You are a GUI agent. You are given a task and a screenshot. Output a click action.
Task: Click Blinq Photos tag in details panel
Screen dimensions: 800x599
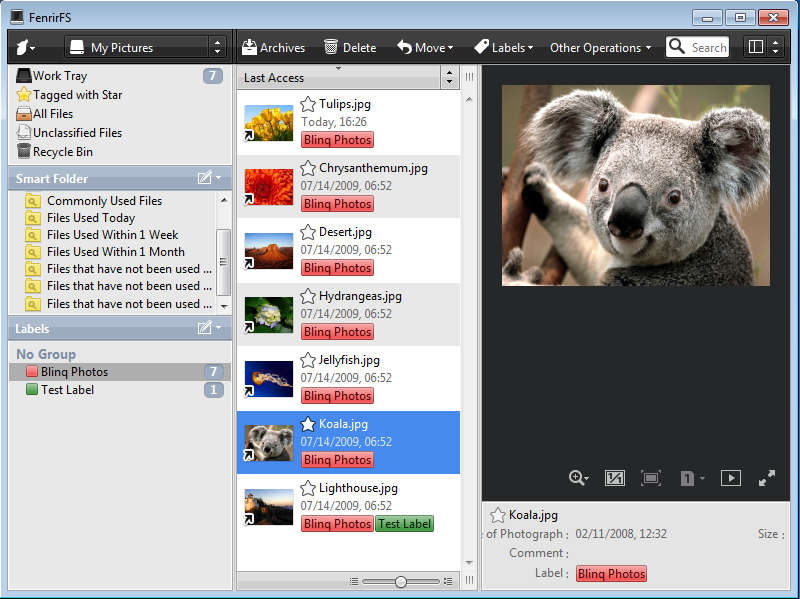pyautogui.click(x=612, y=573)
